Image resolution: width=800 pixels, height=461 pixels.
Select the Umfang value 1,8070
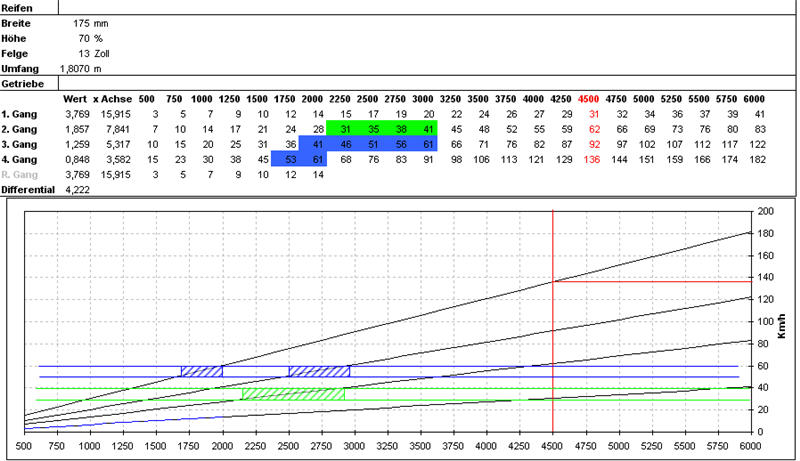72,68
